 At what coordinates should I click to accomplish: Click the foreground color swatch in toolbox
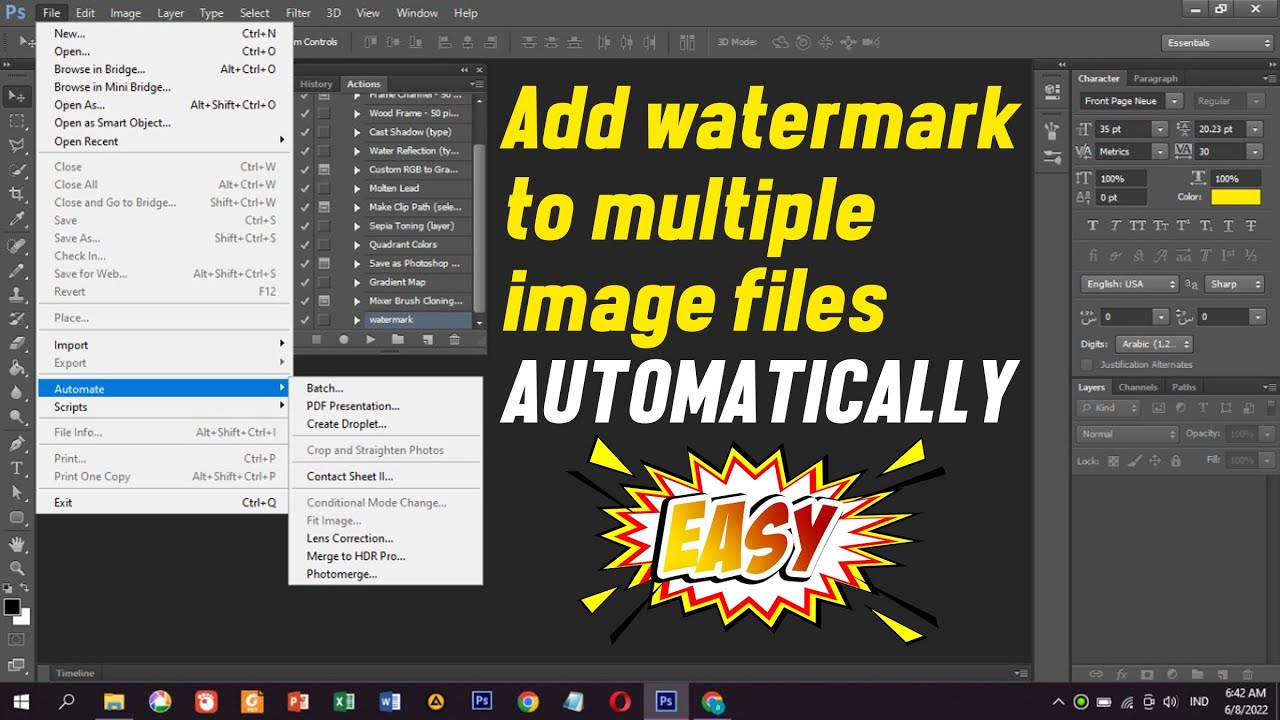[11, 607]
